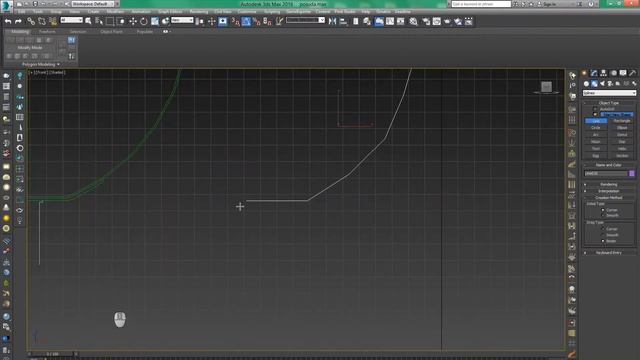
Task: Expand the Interpolation rollout
Action: click(609, 191)
